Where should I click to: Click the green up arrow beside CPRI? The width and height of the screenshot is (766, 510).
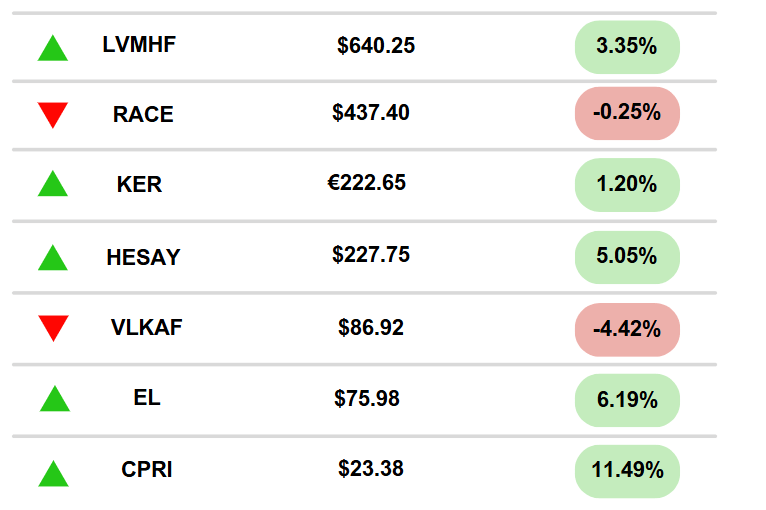pyautogui.click(x=53, y=472)
